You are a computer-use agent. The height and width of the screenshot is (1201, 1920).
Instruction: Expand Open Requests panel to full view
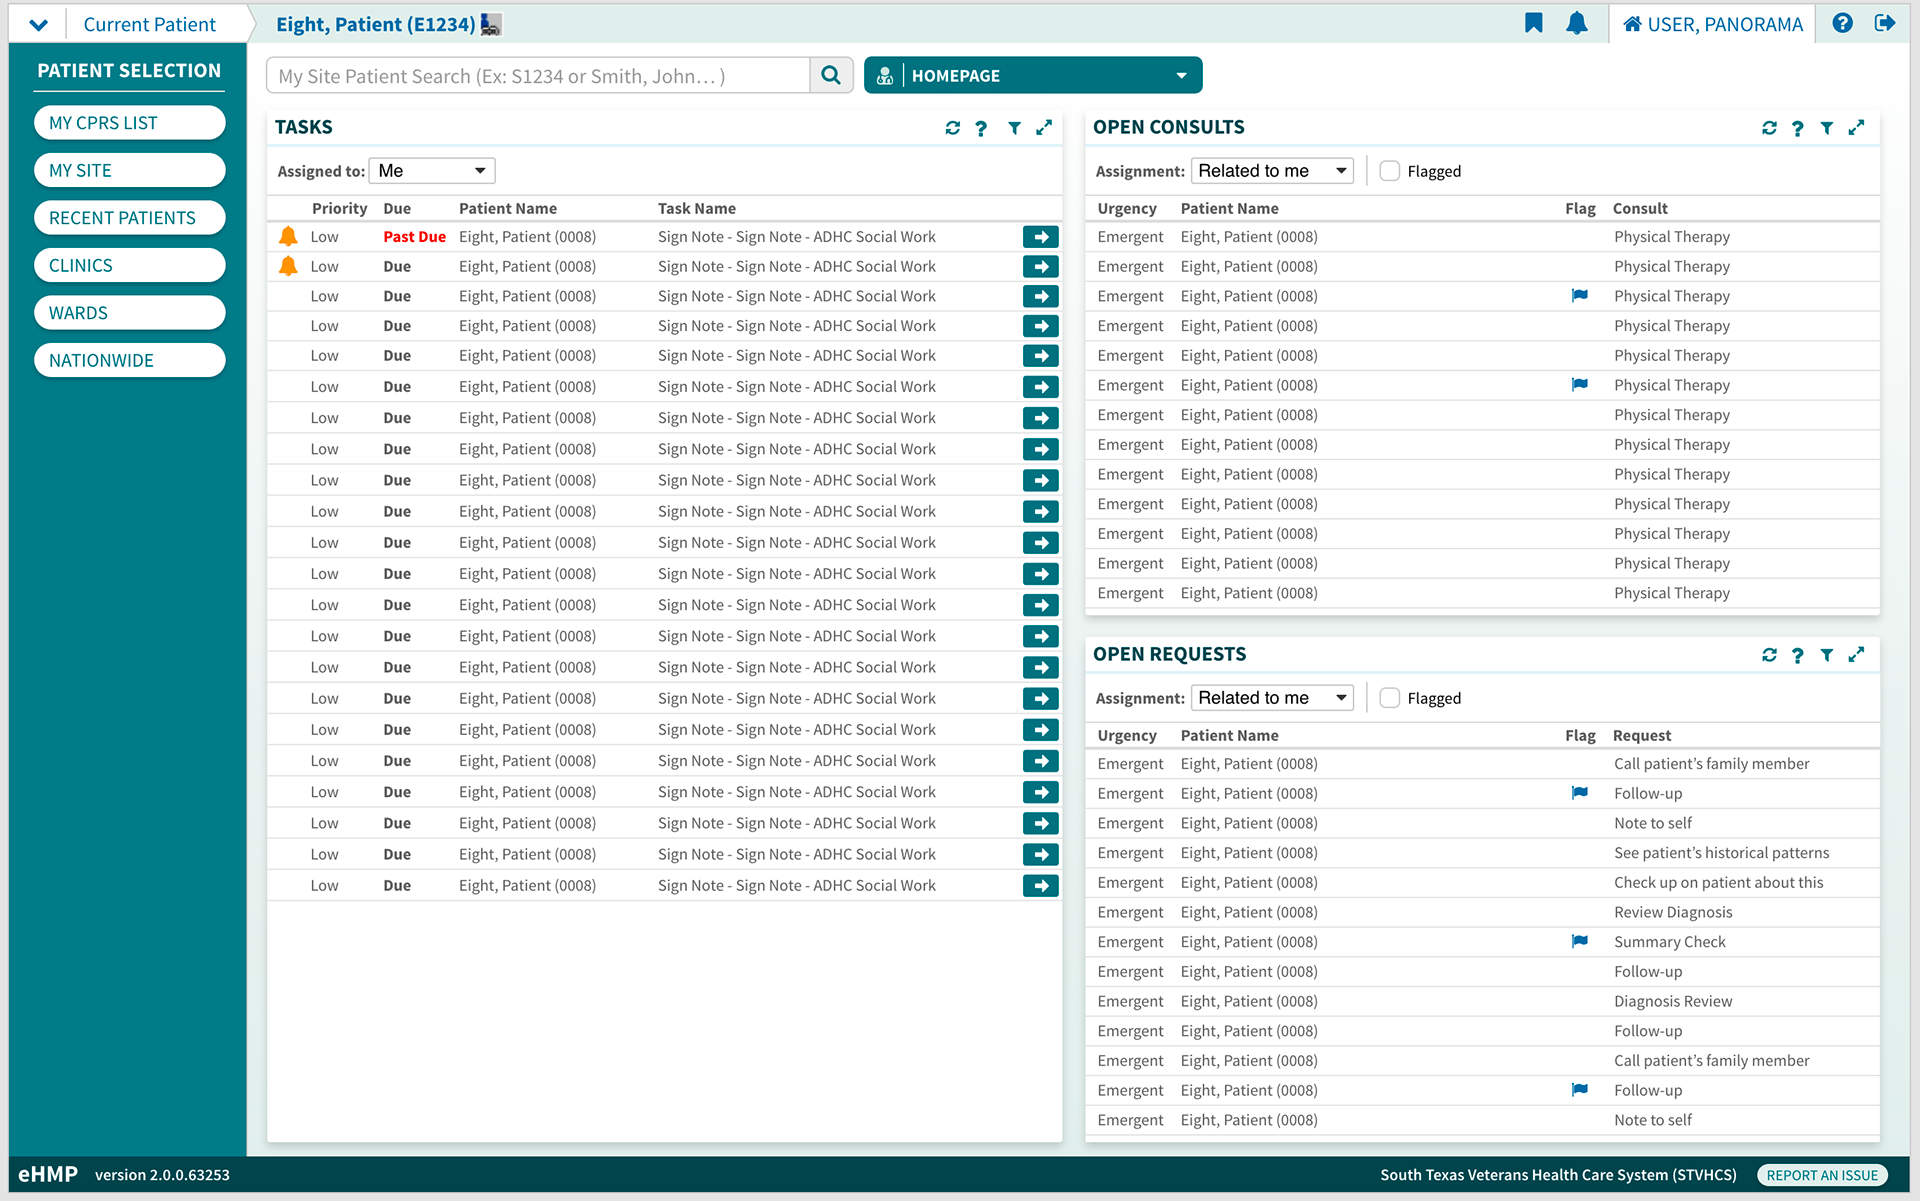coord(1856,655)
